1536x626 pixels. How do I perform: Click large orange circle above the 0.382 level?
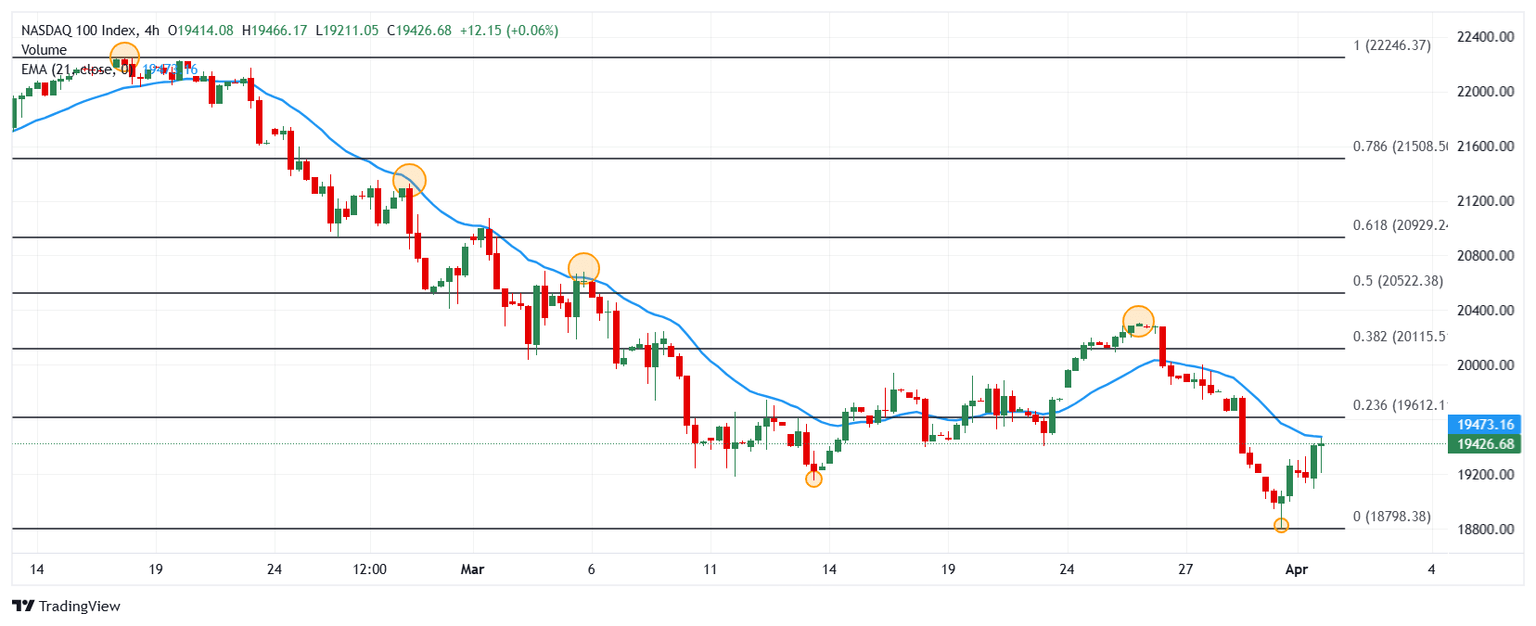(x=1138, y=321)
